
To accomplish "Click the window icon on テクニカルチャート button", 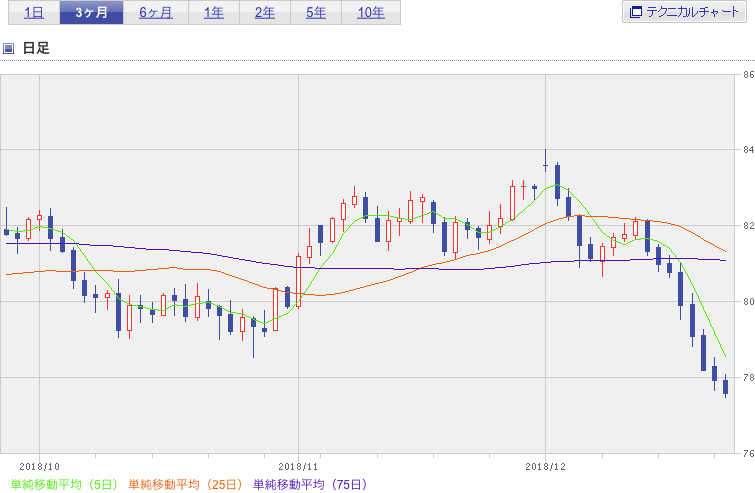I will pyautogui.click(x=636, y=12).
